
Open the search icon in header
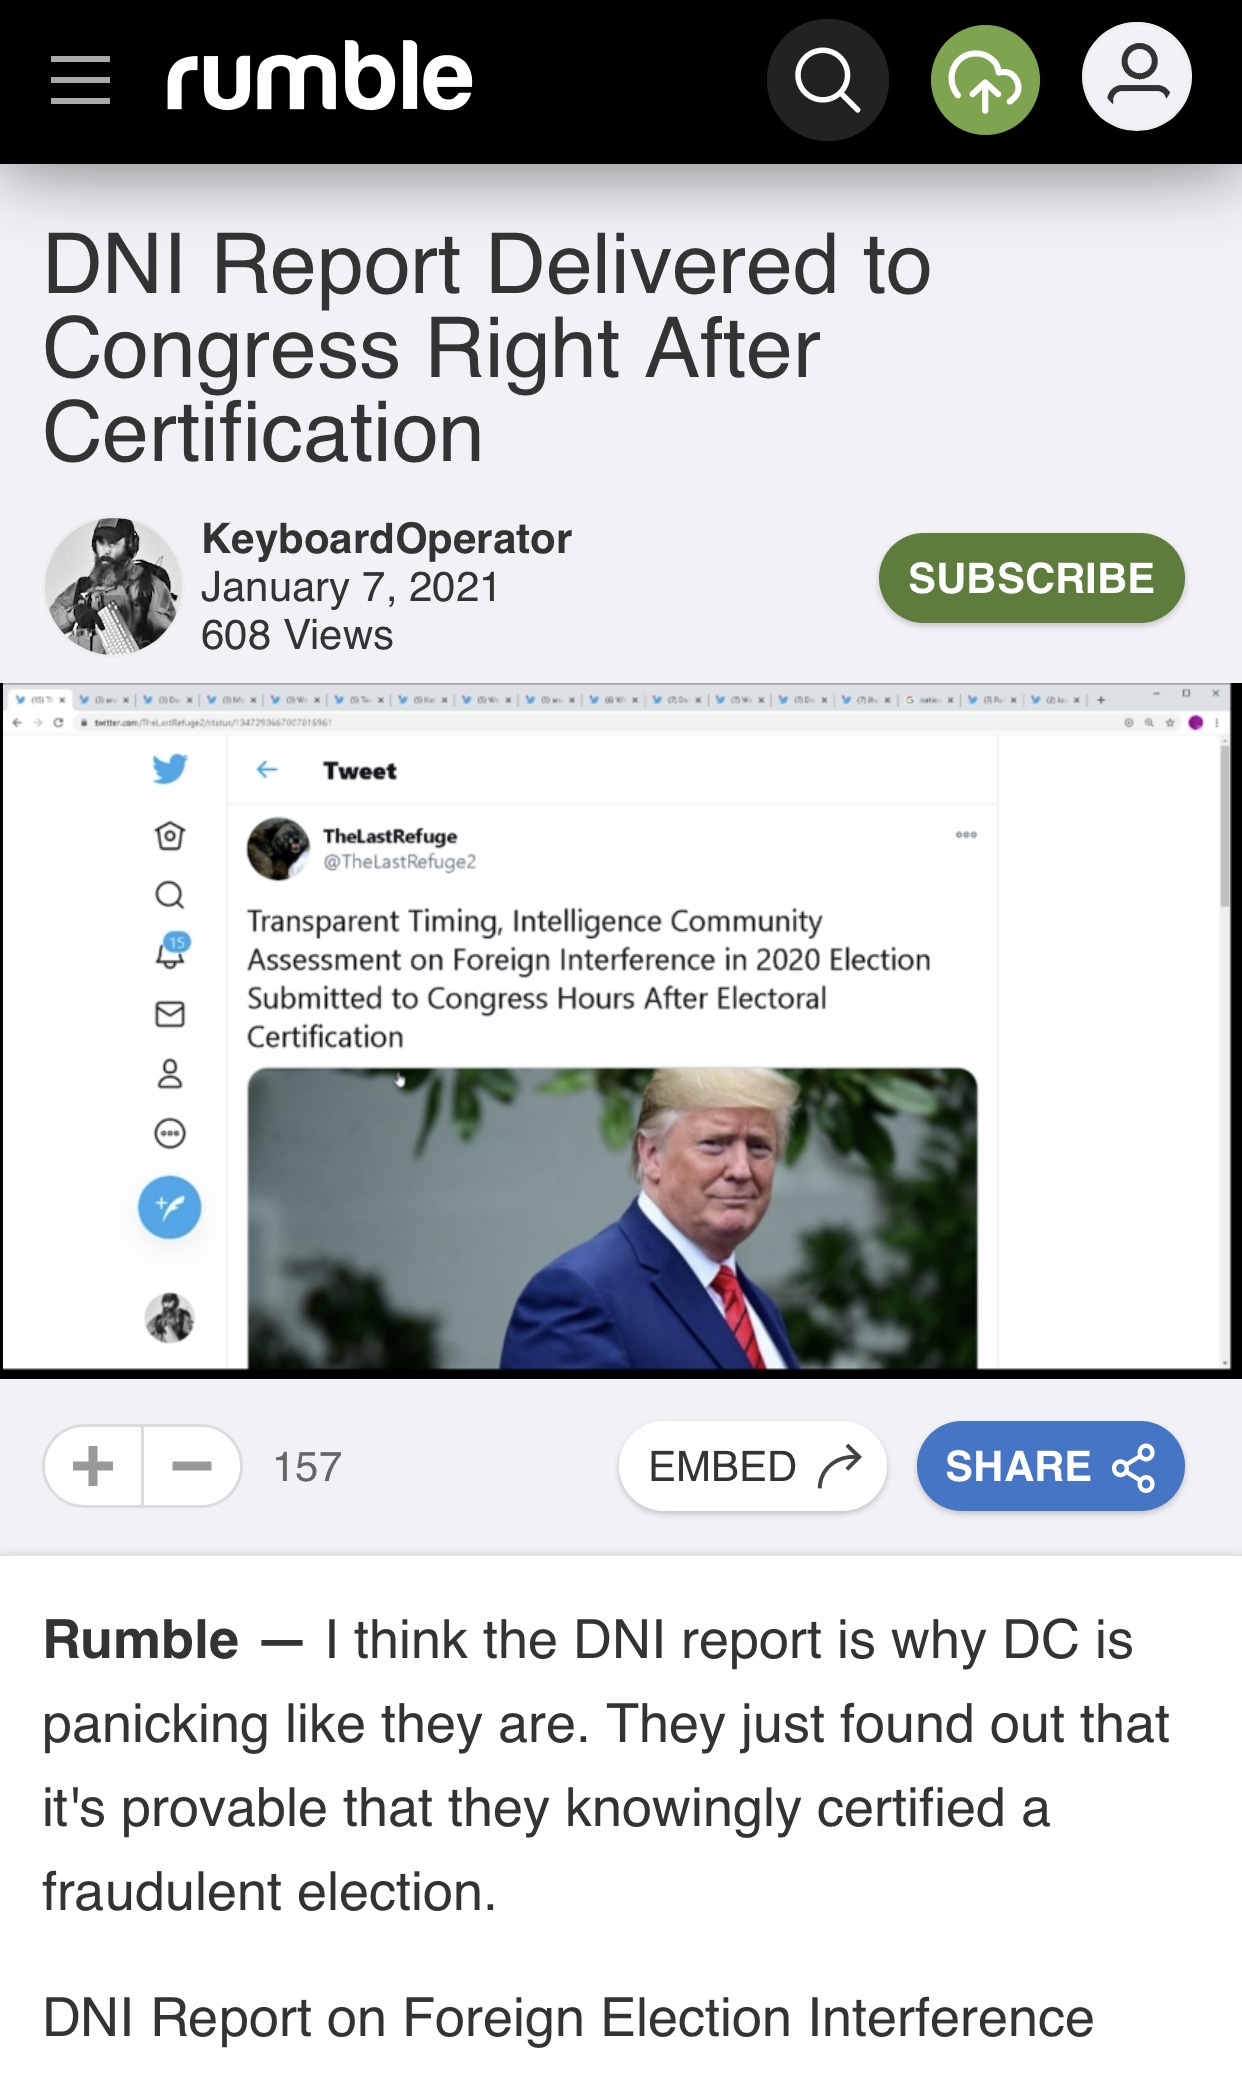pyautogui.click(x=828, y=80)
